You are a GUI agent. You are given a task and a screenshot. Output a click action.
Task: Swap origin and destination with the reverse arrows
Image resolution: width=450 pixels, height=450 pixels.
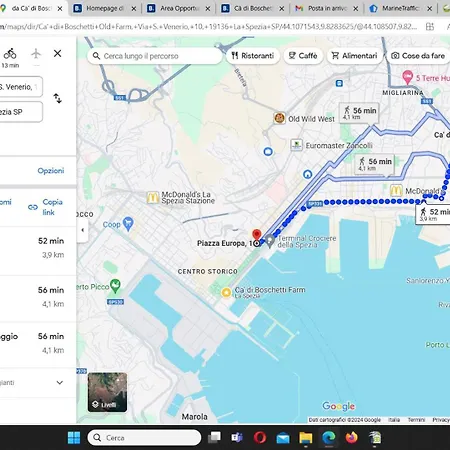[57, 98]
